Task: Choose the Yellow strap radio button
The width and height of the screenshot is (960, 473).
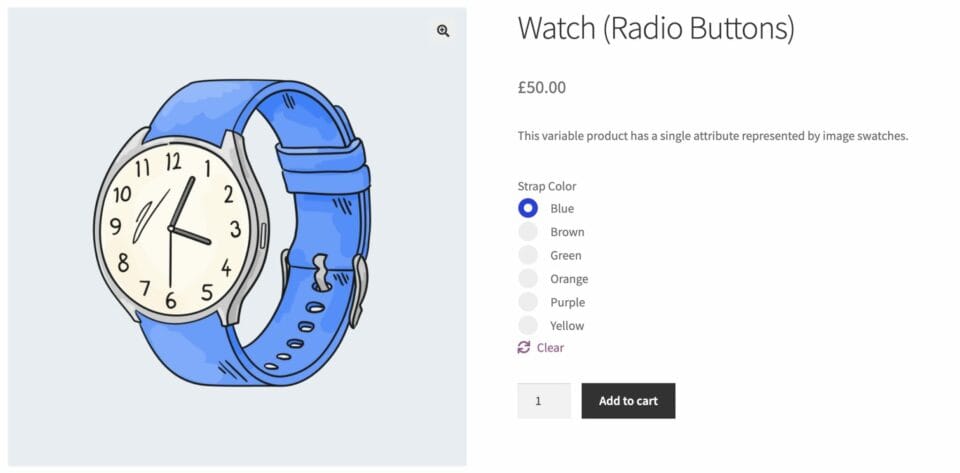Action: click(528, 326)
